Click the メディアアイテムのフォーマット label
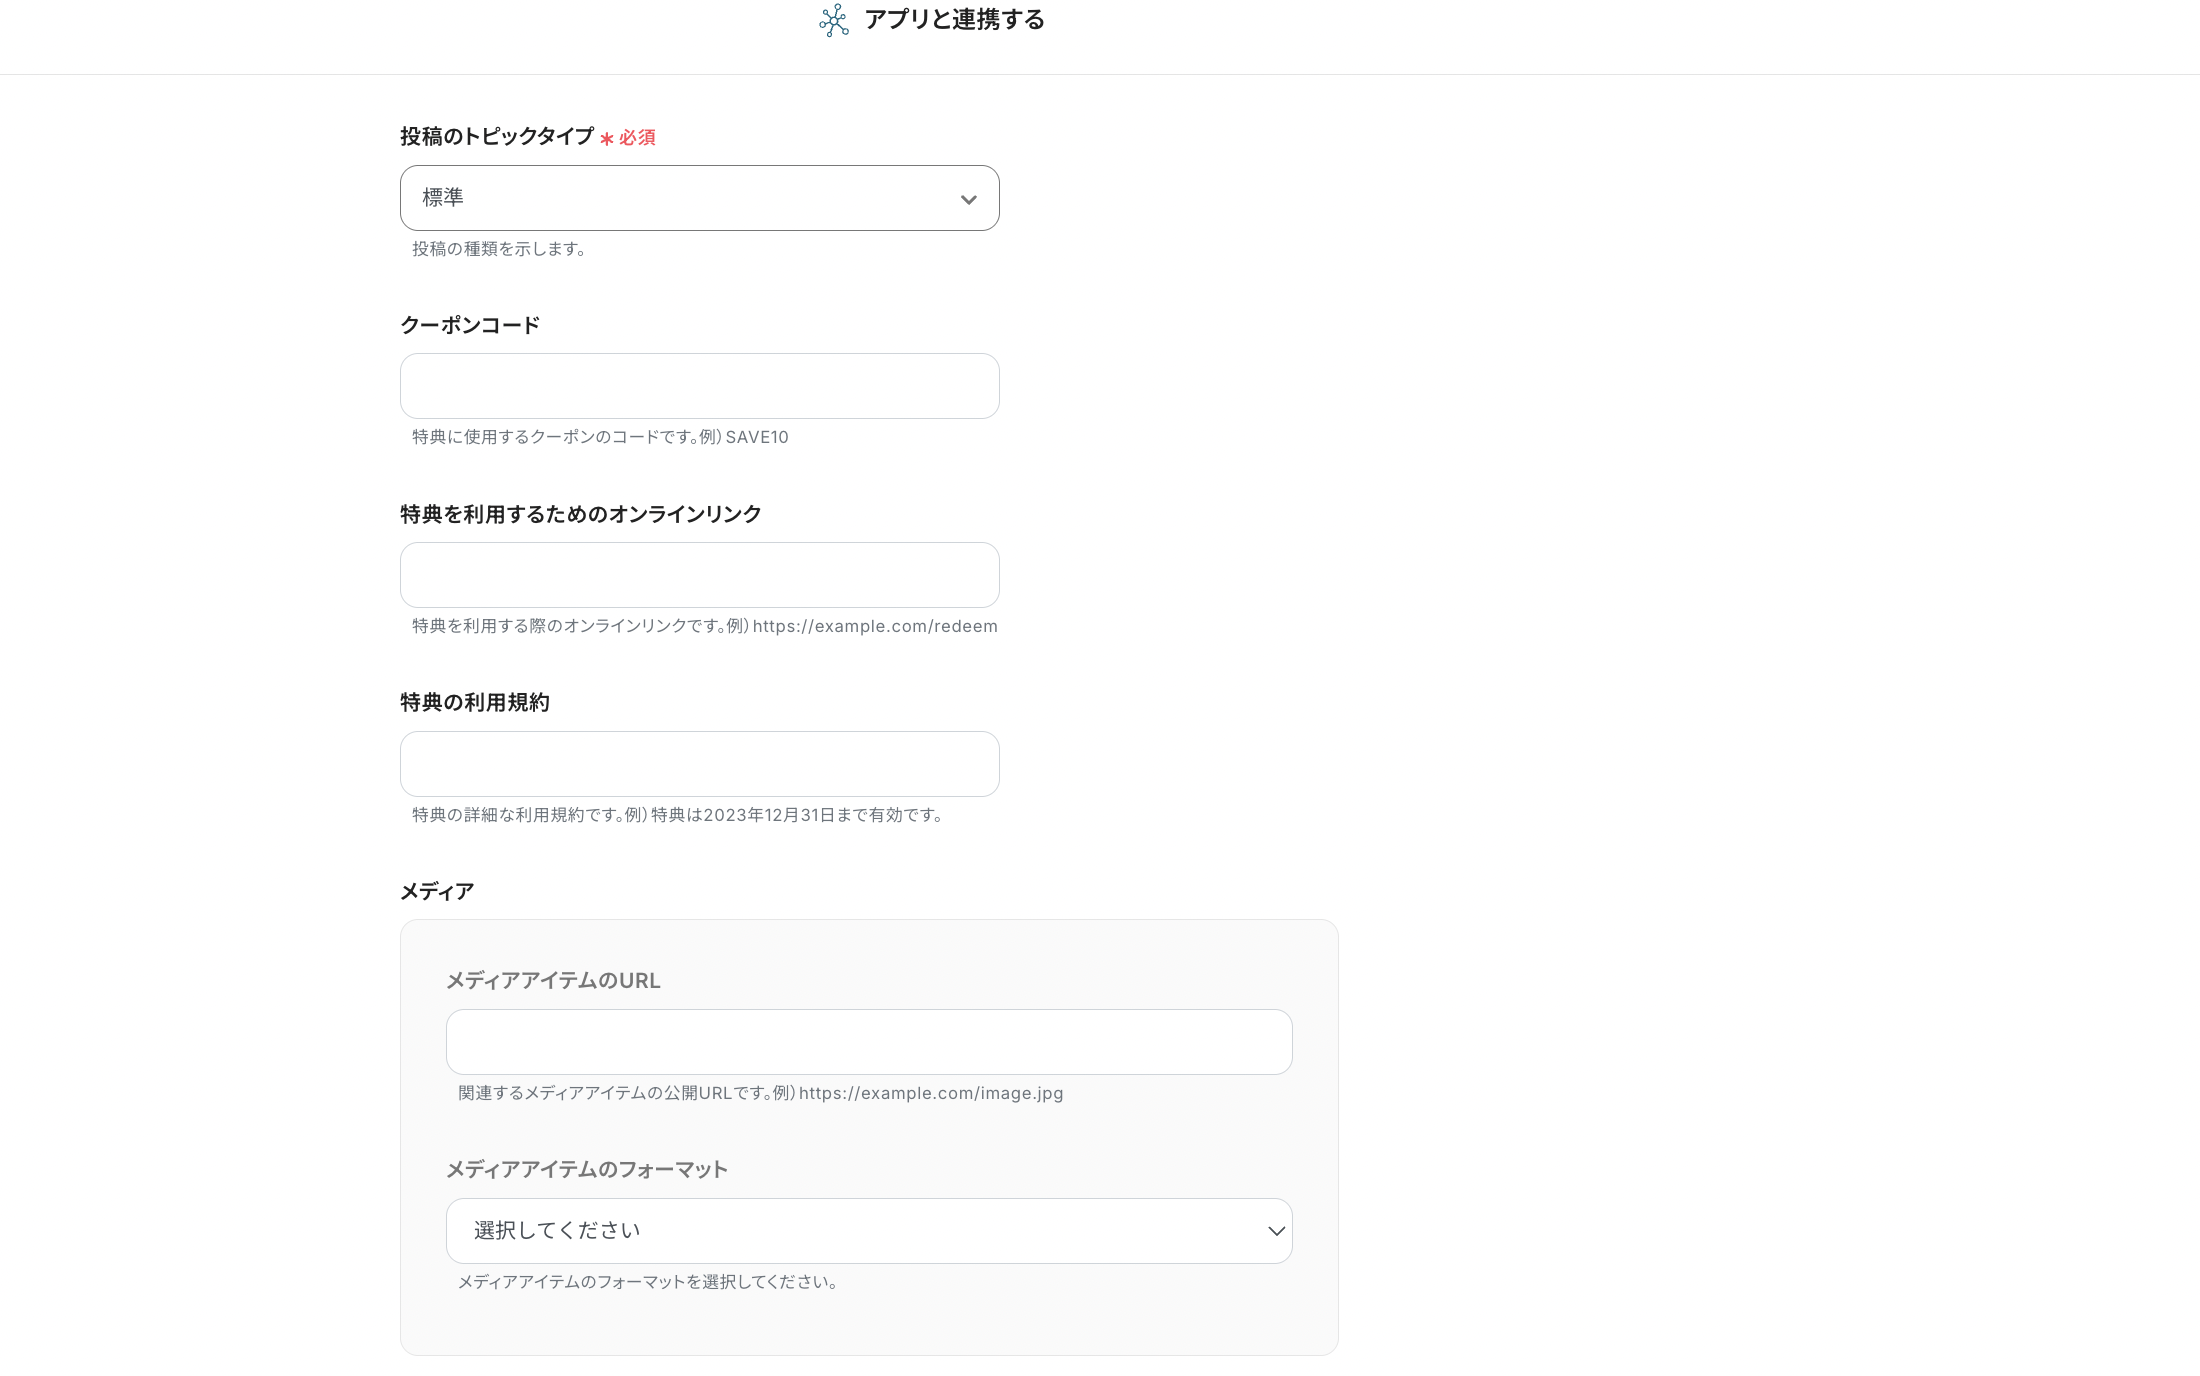 586,1170
